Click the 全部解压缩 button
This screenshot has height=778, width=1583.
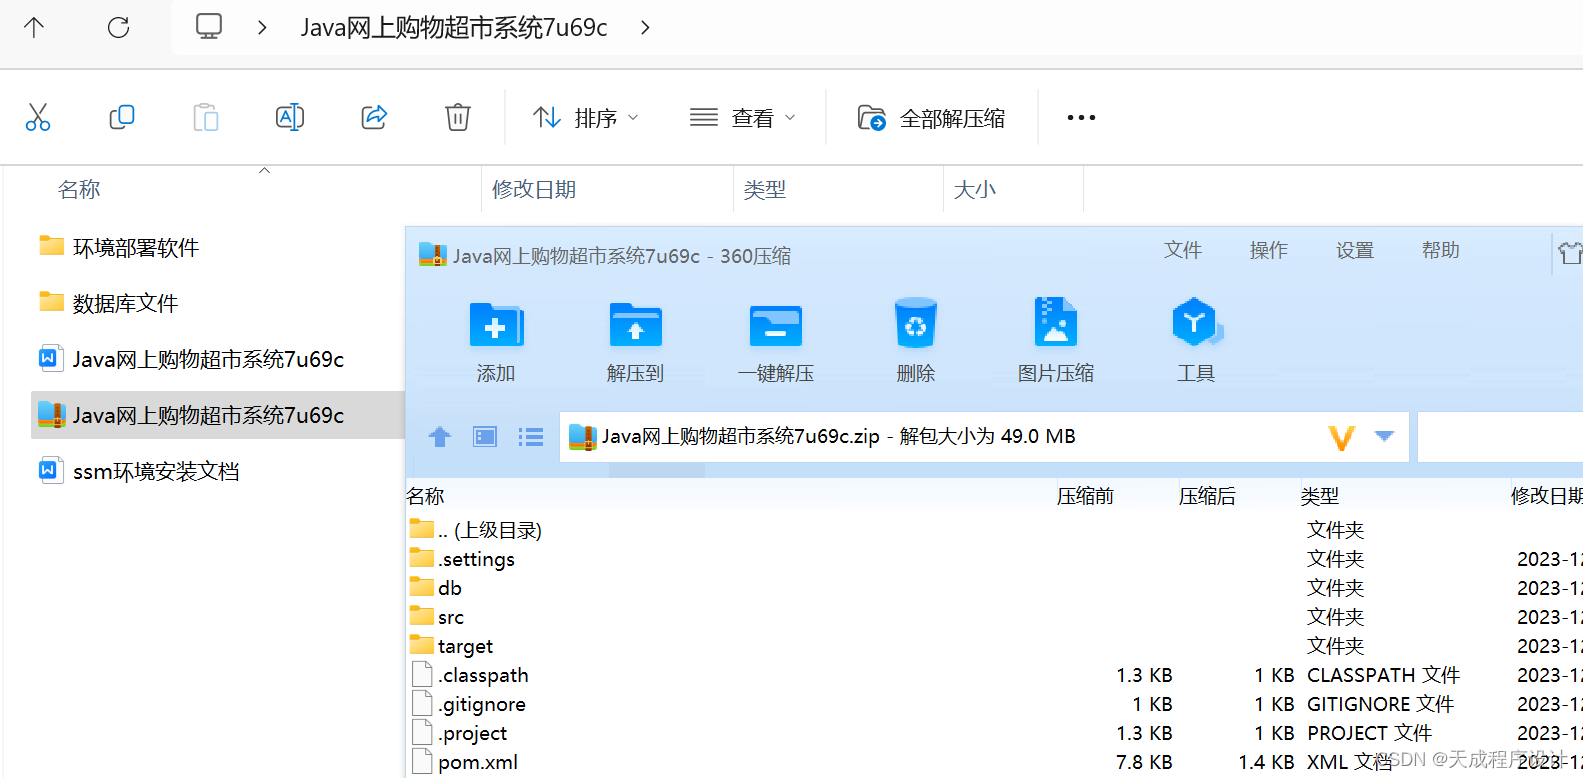tap(932, 118)
